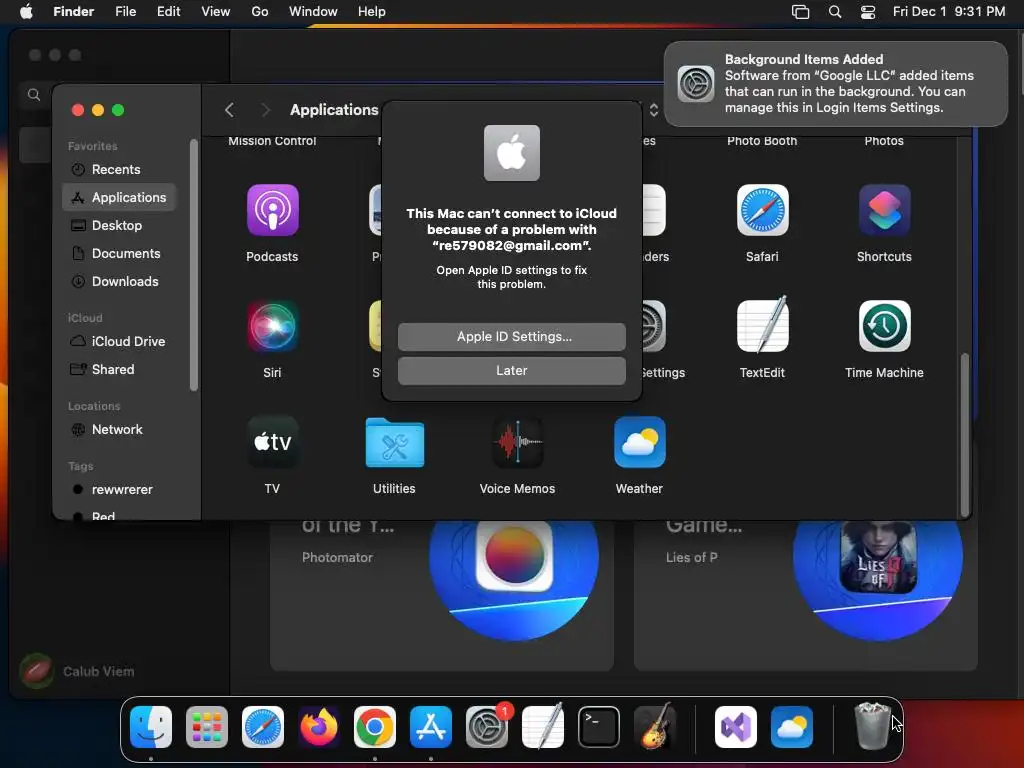Select Shared in Finder sidebar
Viewport: 1024px width, 768px height.
[x=119, y=370]
